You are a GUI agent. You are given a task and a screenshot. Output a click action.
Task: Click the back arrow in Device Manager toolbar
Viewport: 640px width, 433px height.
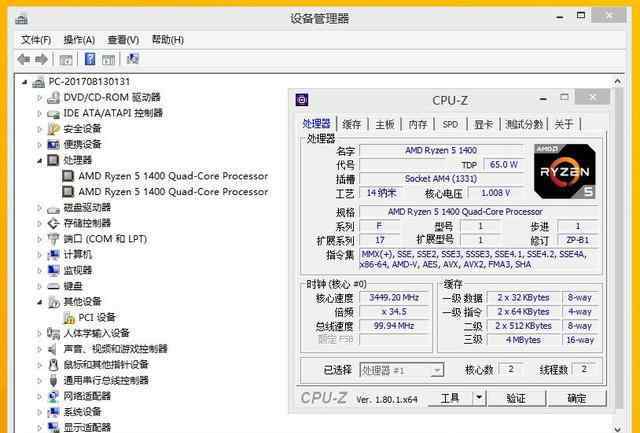pyautogui.click(x=24, y=60)
